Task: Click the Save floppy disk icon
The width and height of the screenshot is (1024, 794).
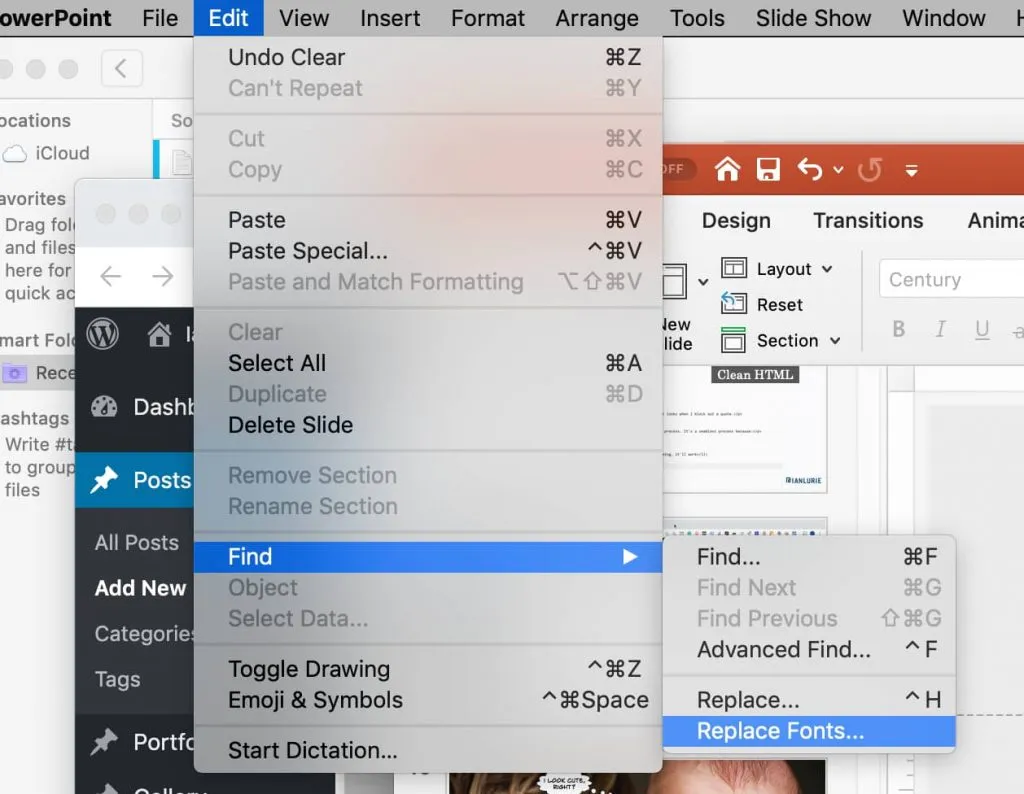Action: (768, 170)
